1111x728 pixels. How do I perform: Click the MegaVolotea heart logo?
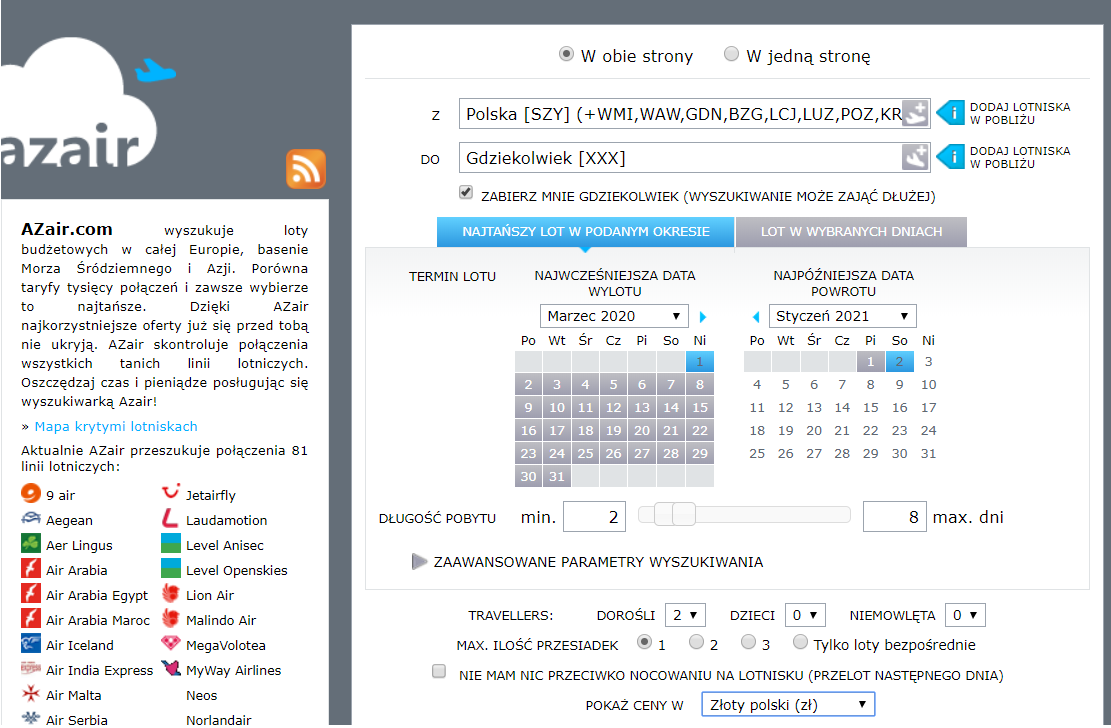coord(171,643)
